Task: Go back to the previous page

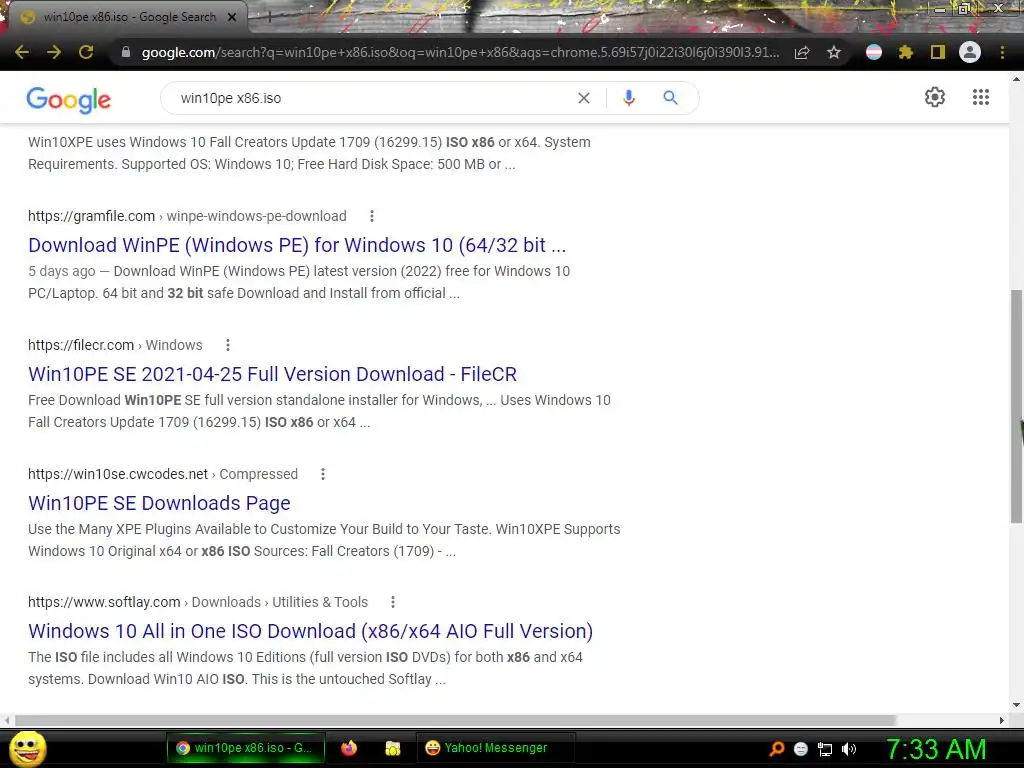Action: (x=22, y=52)
